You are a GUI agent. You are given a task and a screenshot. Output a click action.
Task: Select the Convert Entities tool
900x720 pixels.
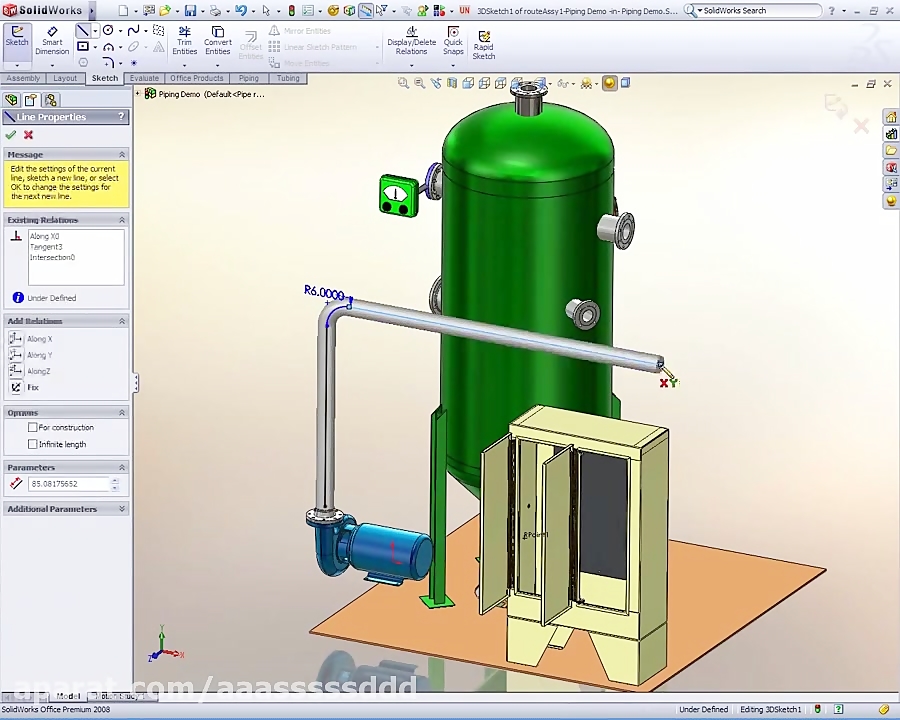[x=217, y=40]
